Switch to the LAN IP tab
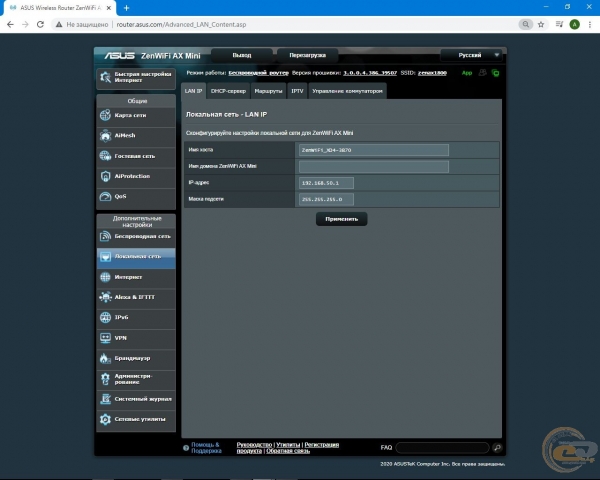Image resolution: width=600 pixels, height=480 pixels. tap(193, 91)
